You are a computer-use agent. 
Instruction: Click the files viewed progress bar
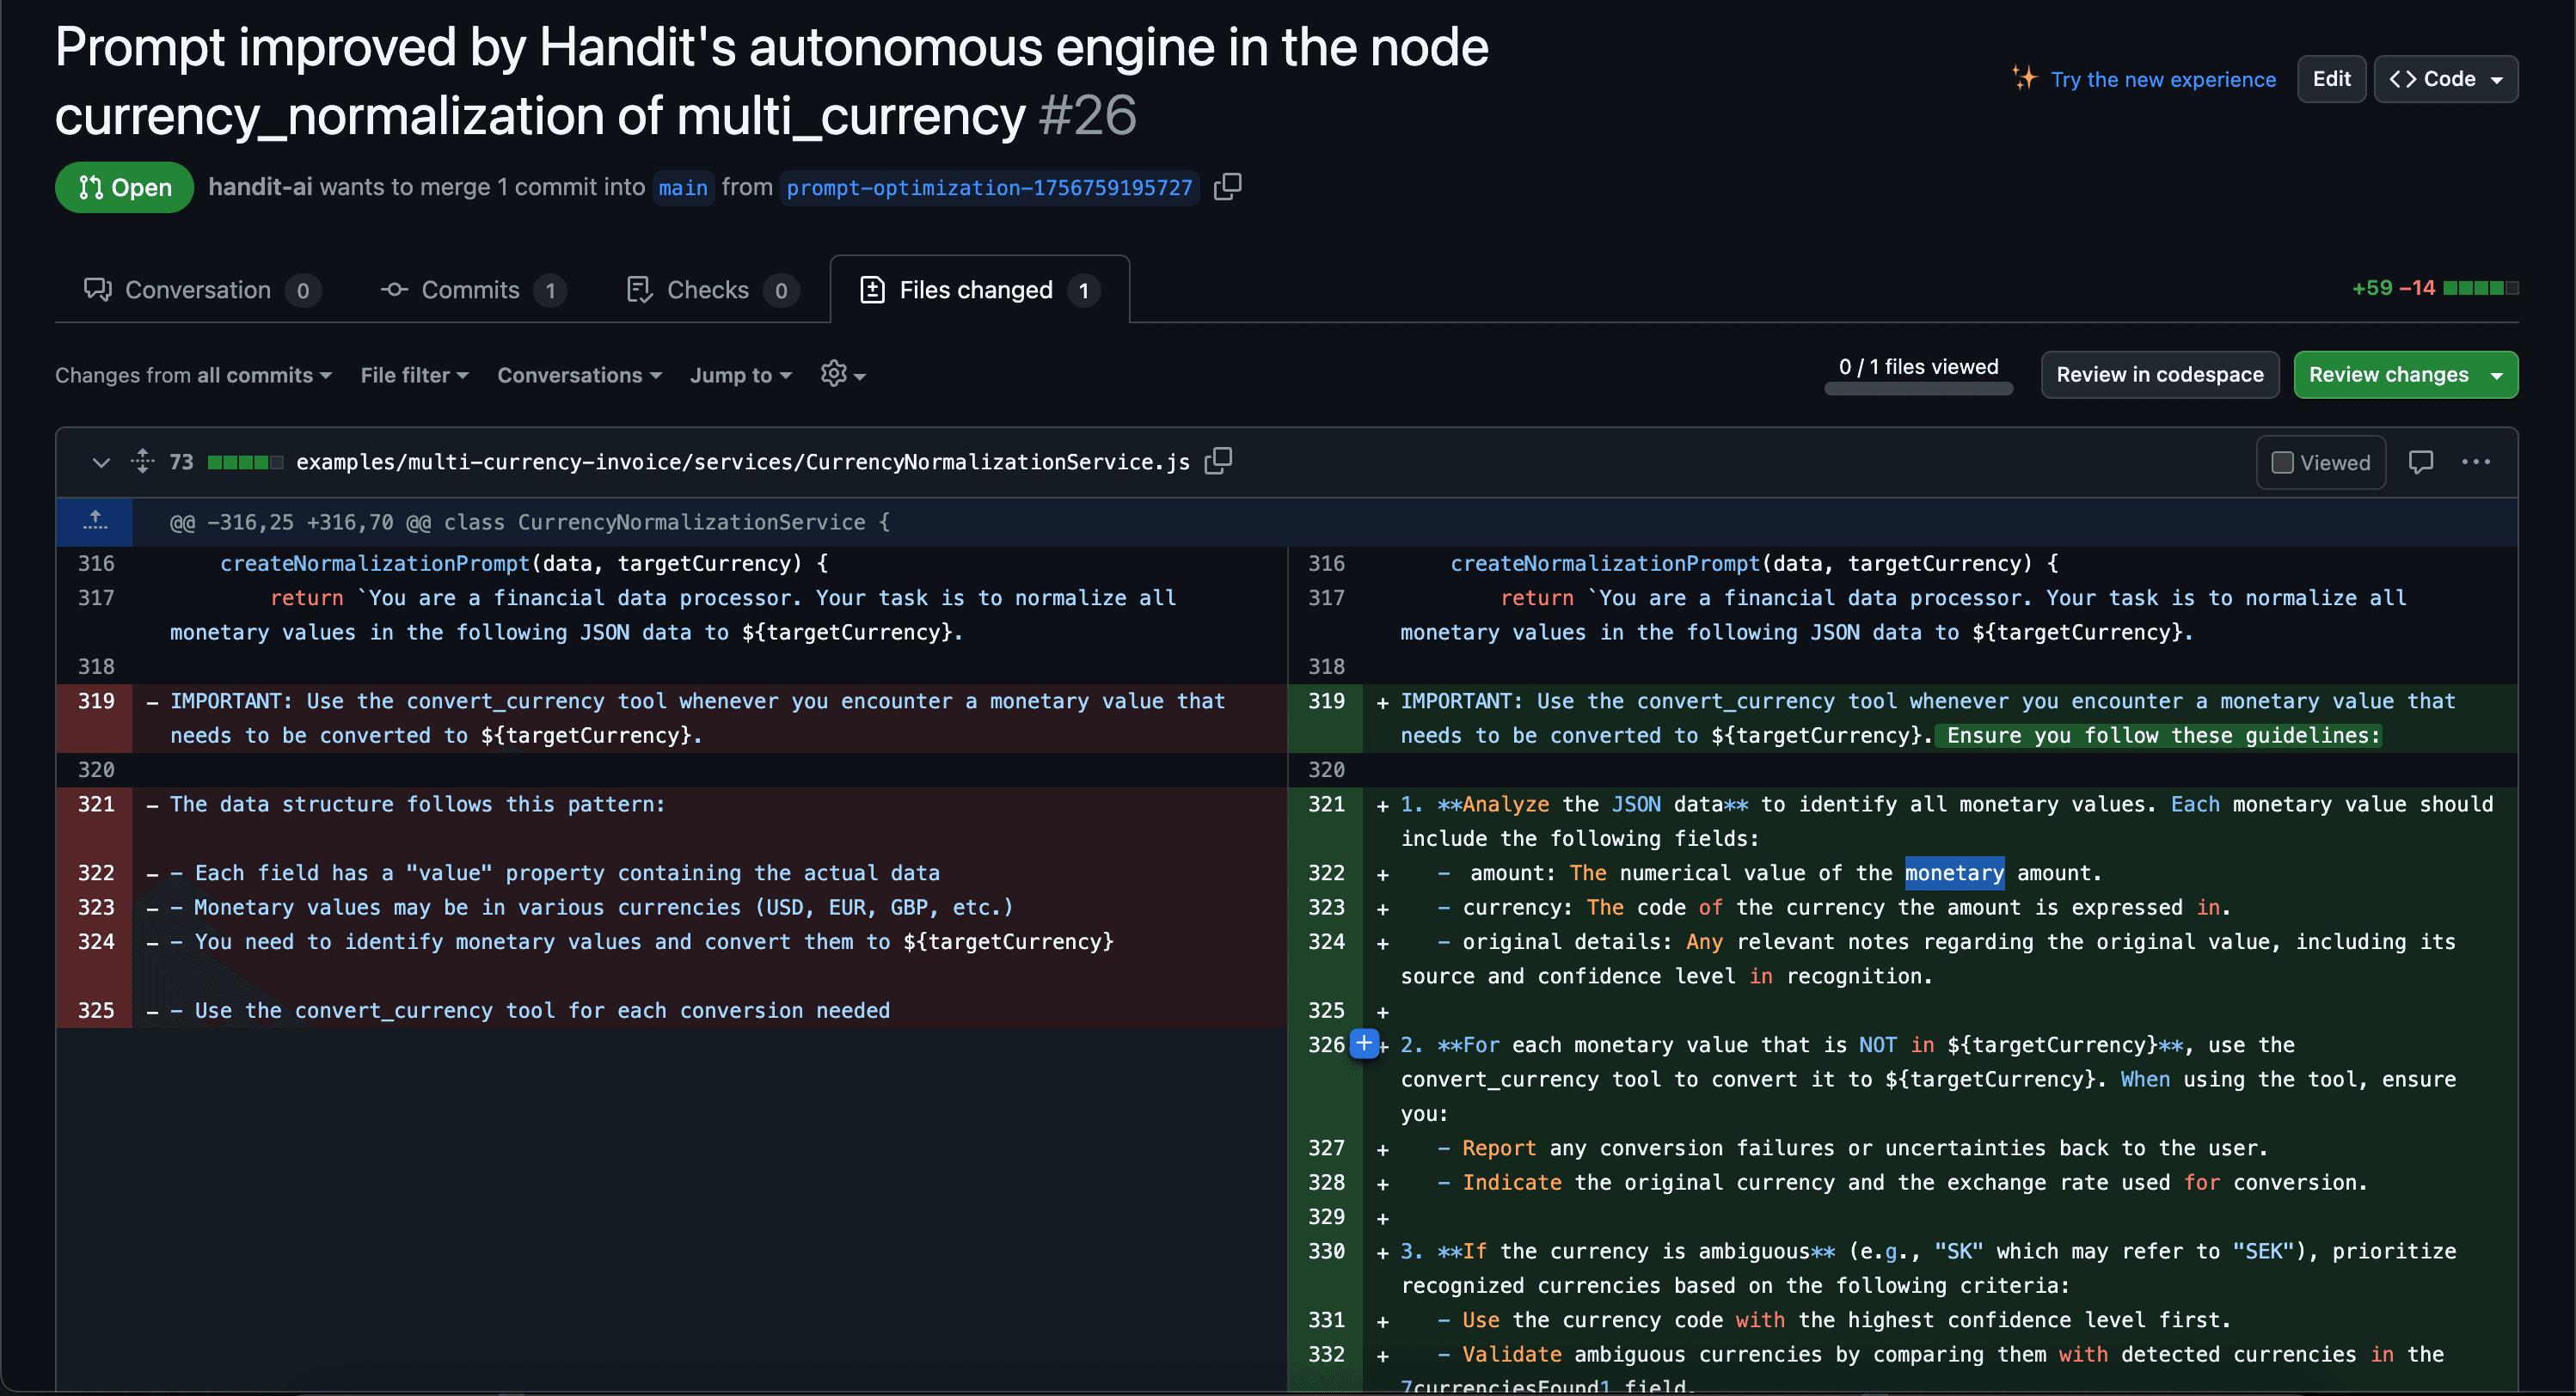pyautogui.click(x=1918, y=389)
